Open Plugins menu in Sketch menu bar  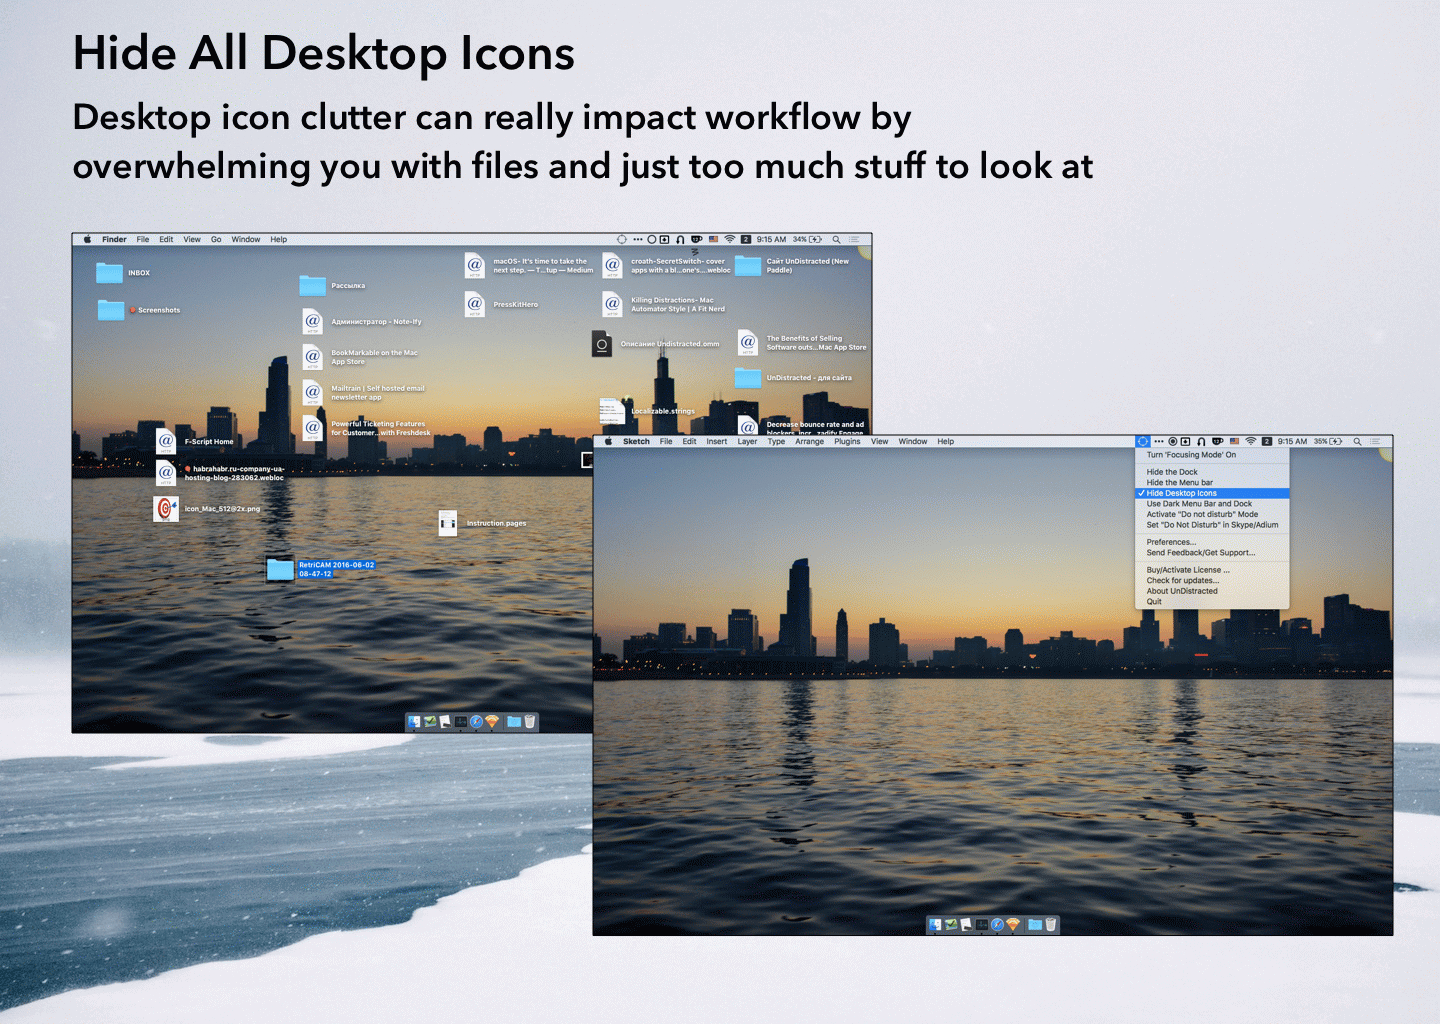click(x=847, y=441)
